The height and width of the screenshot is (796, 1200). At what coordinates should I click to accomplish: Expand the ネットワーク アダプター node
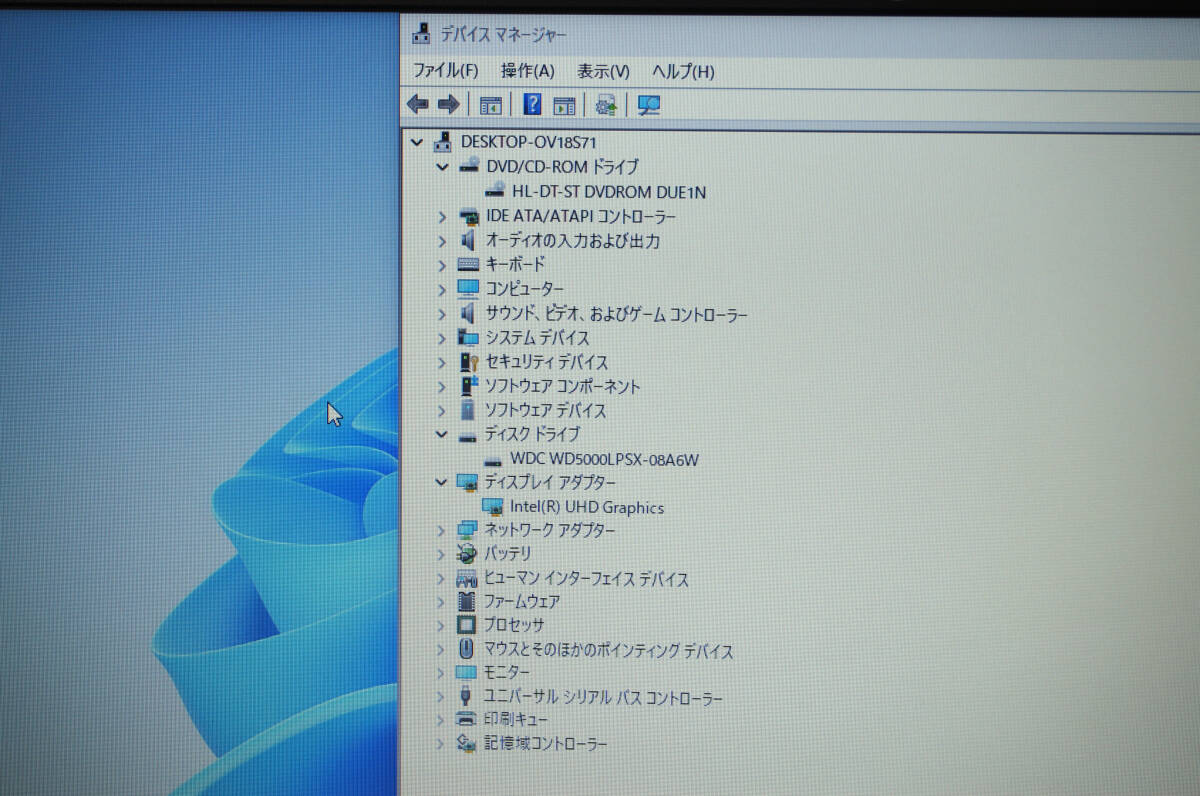(x=441, y=530)
